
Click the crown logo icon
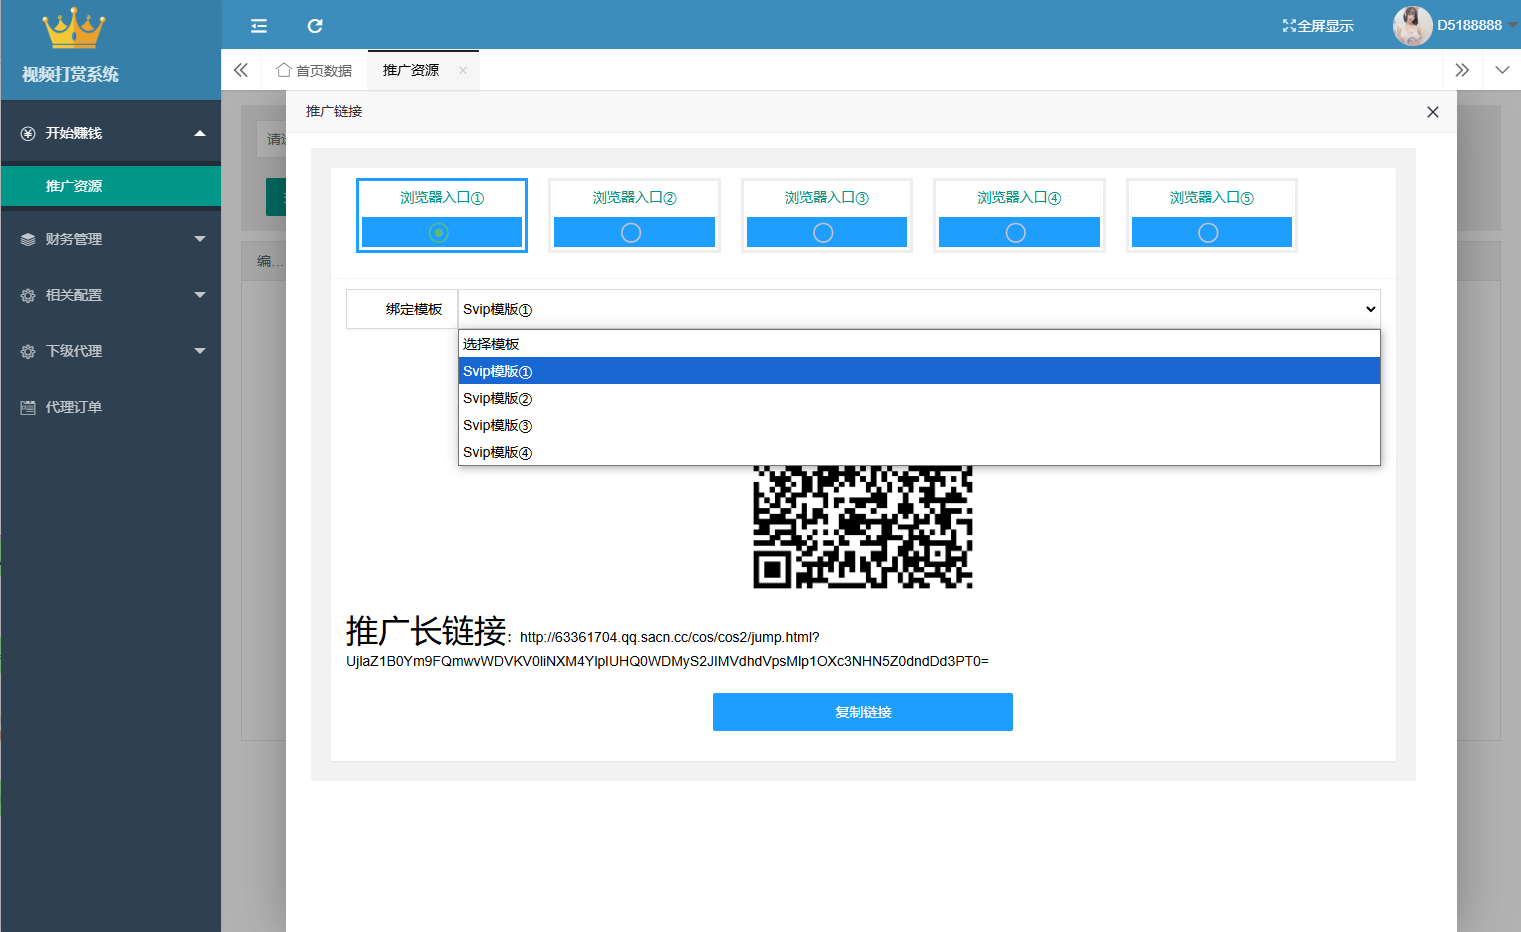73,29
